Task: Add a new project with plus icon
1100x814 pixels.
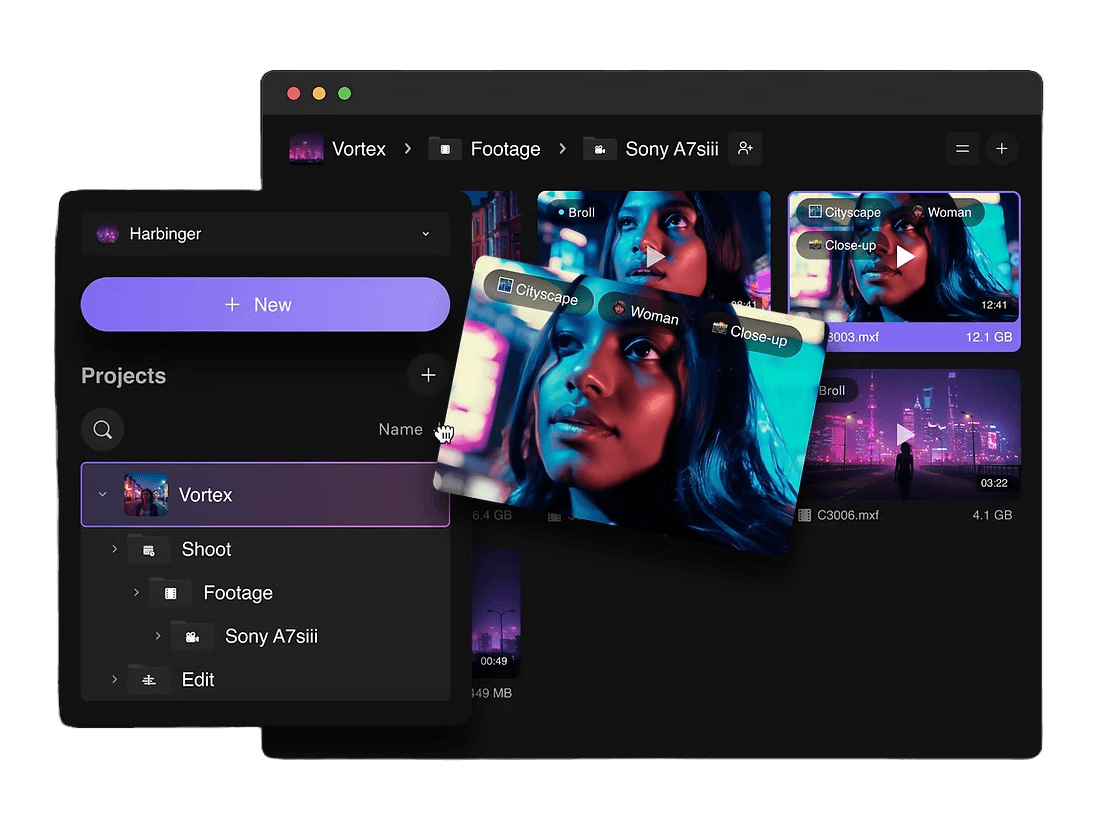Action: 428,375
